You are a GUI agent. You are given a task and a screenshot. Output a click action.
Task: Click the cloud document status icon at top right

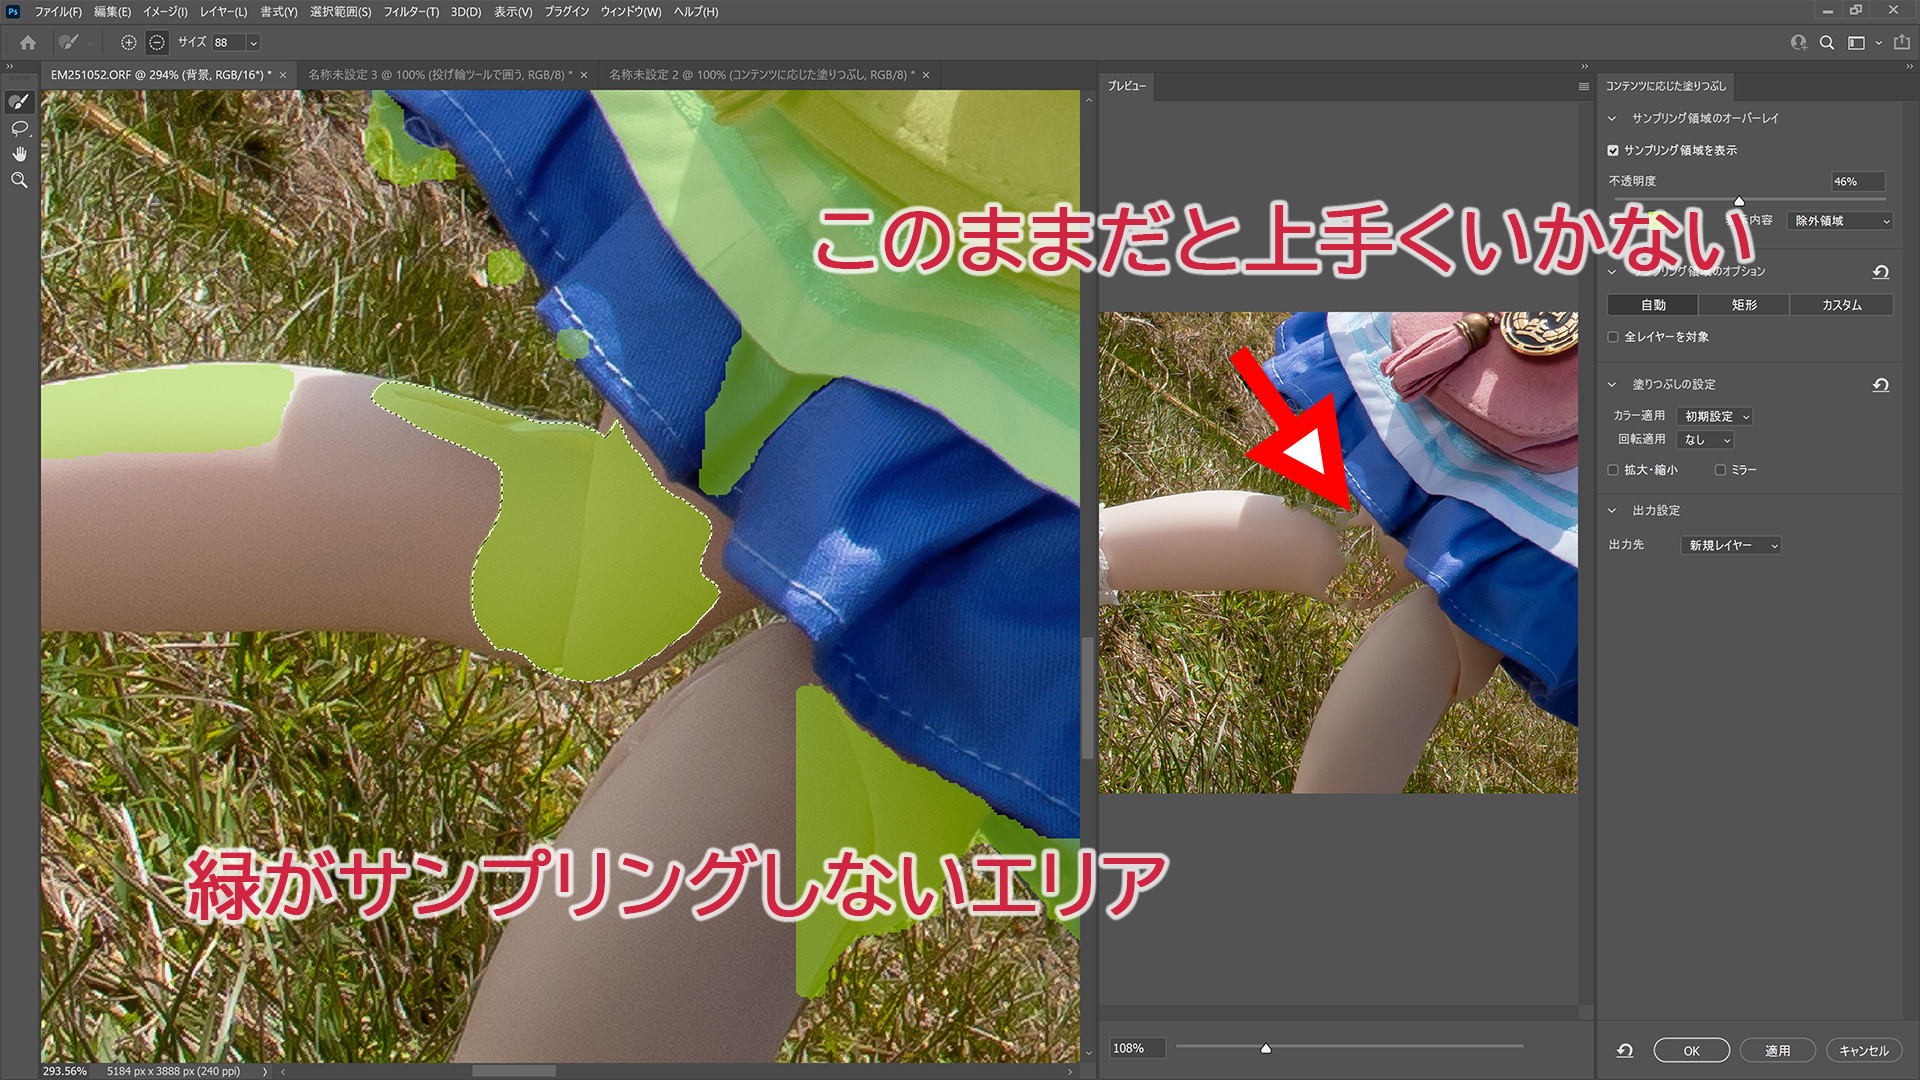1798,43
